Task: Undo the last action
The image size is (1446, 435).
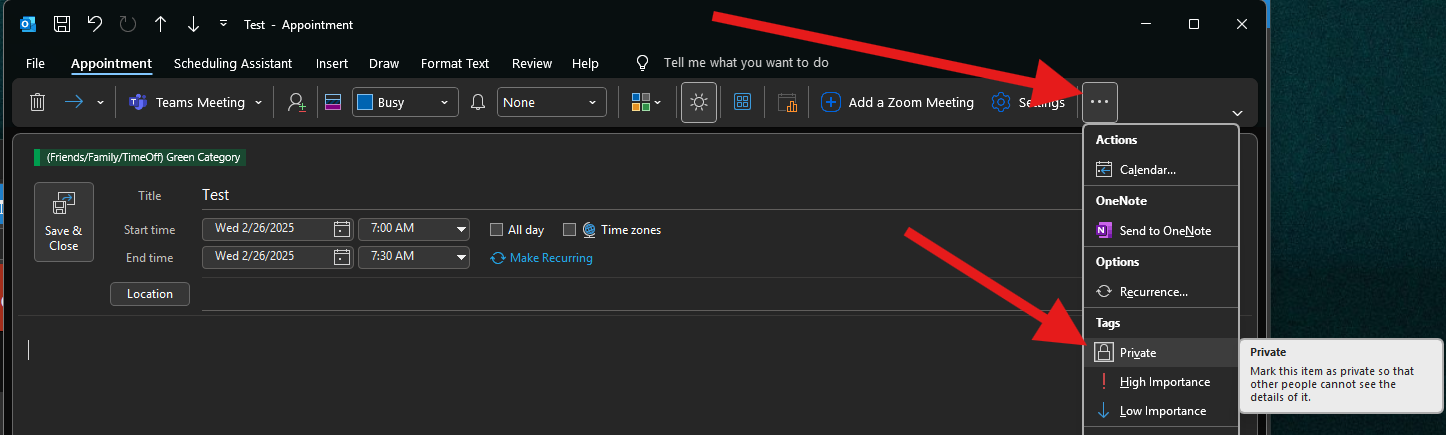Action: [x=94, y=24]
